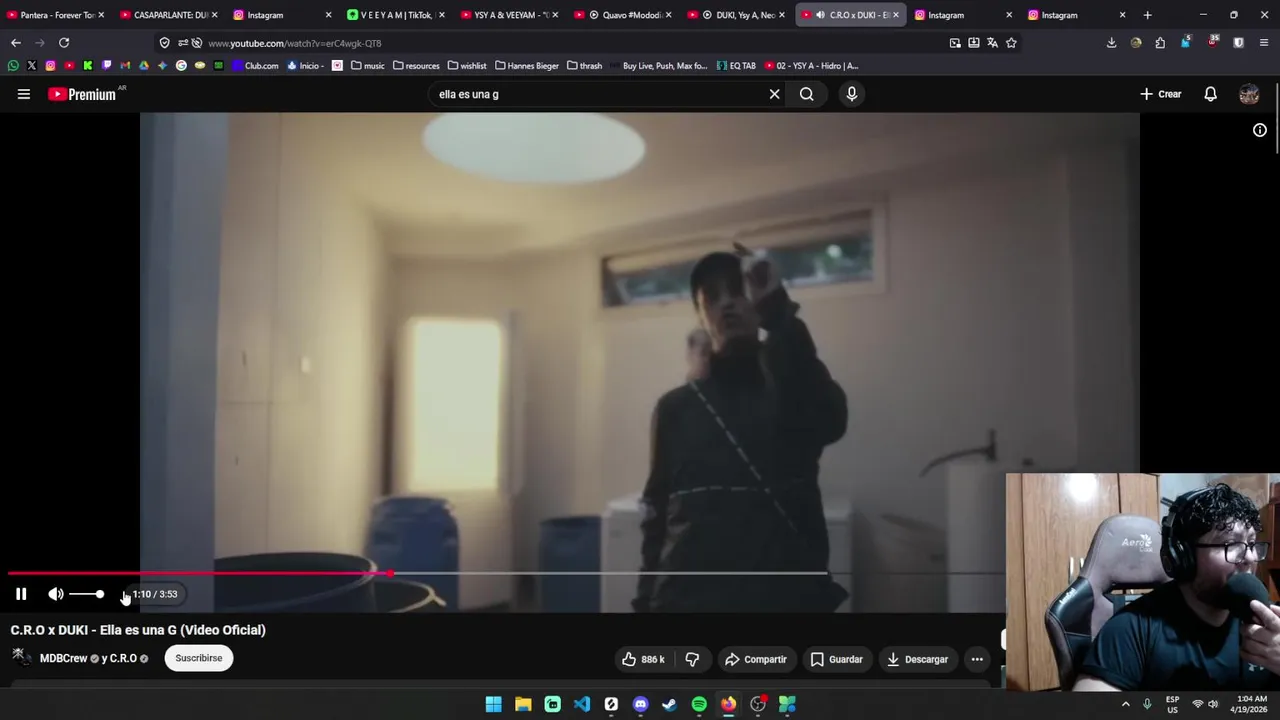Image resolution: width=1280 pixels, height=720 pixels.
Task: Go to YouTube Premium home logo
Action: click(x=83, y=94)
